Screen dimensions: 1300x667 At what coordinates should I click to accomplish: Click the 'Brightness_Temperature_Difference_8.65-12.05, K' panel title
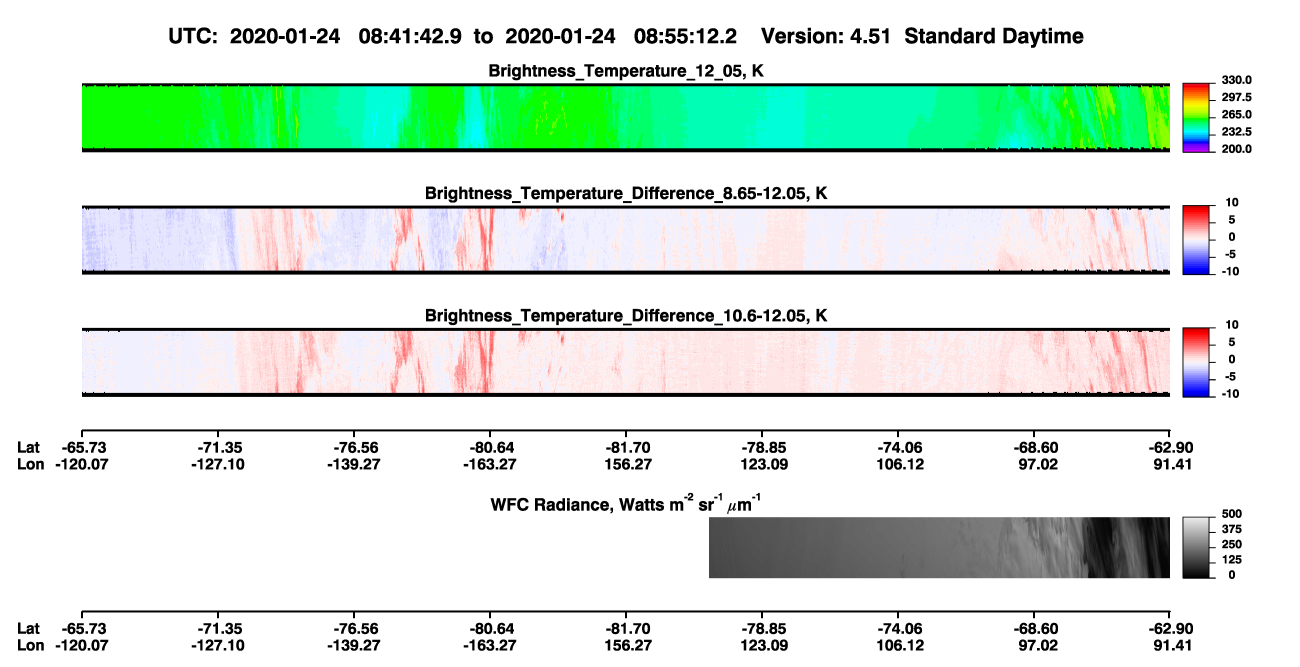point(626,193)
